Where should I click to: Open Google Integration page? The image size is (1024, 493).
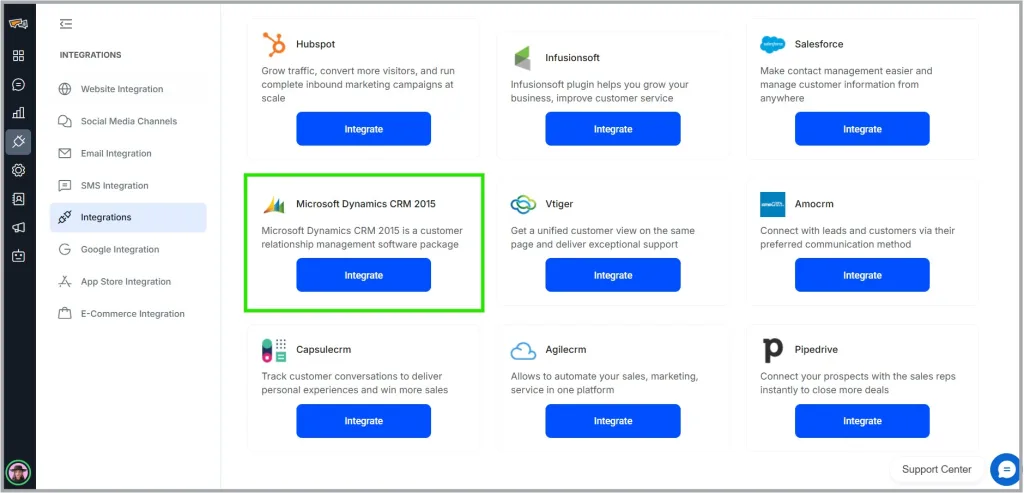click(119, 249)
